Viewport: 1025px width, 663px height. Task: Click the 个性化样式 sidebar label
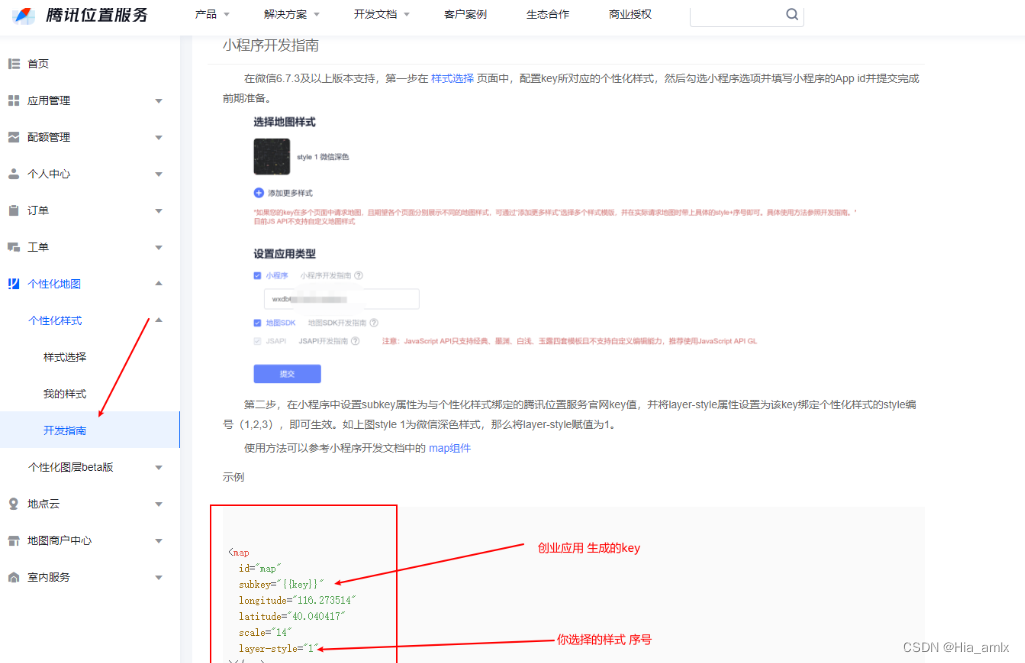coord(55,320)
